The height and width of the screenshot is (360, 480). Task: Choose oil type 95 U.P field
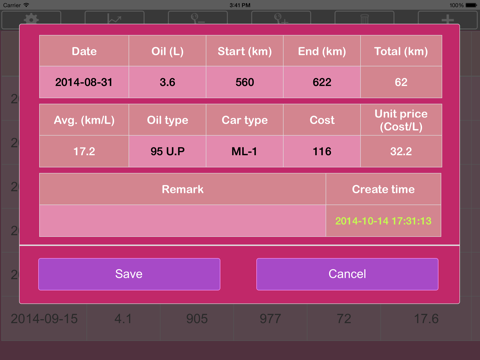pyautogui.click(x=167, y=151)
